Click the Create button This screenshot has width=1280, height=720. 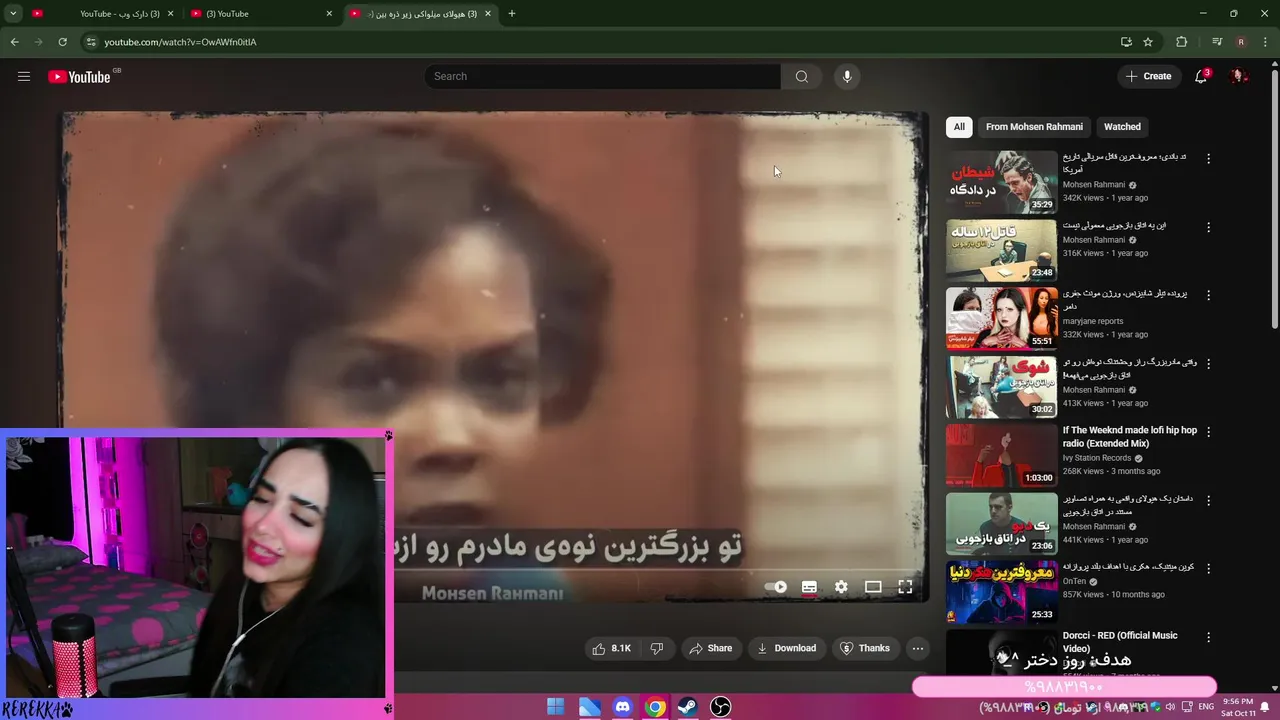(1148, 76)
